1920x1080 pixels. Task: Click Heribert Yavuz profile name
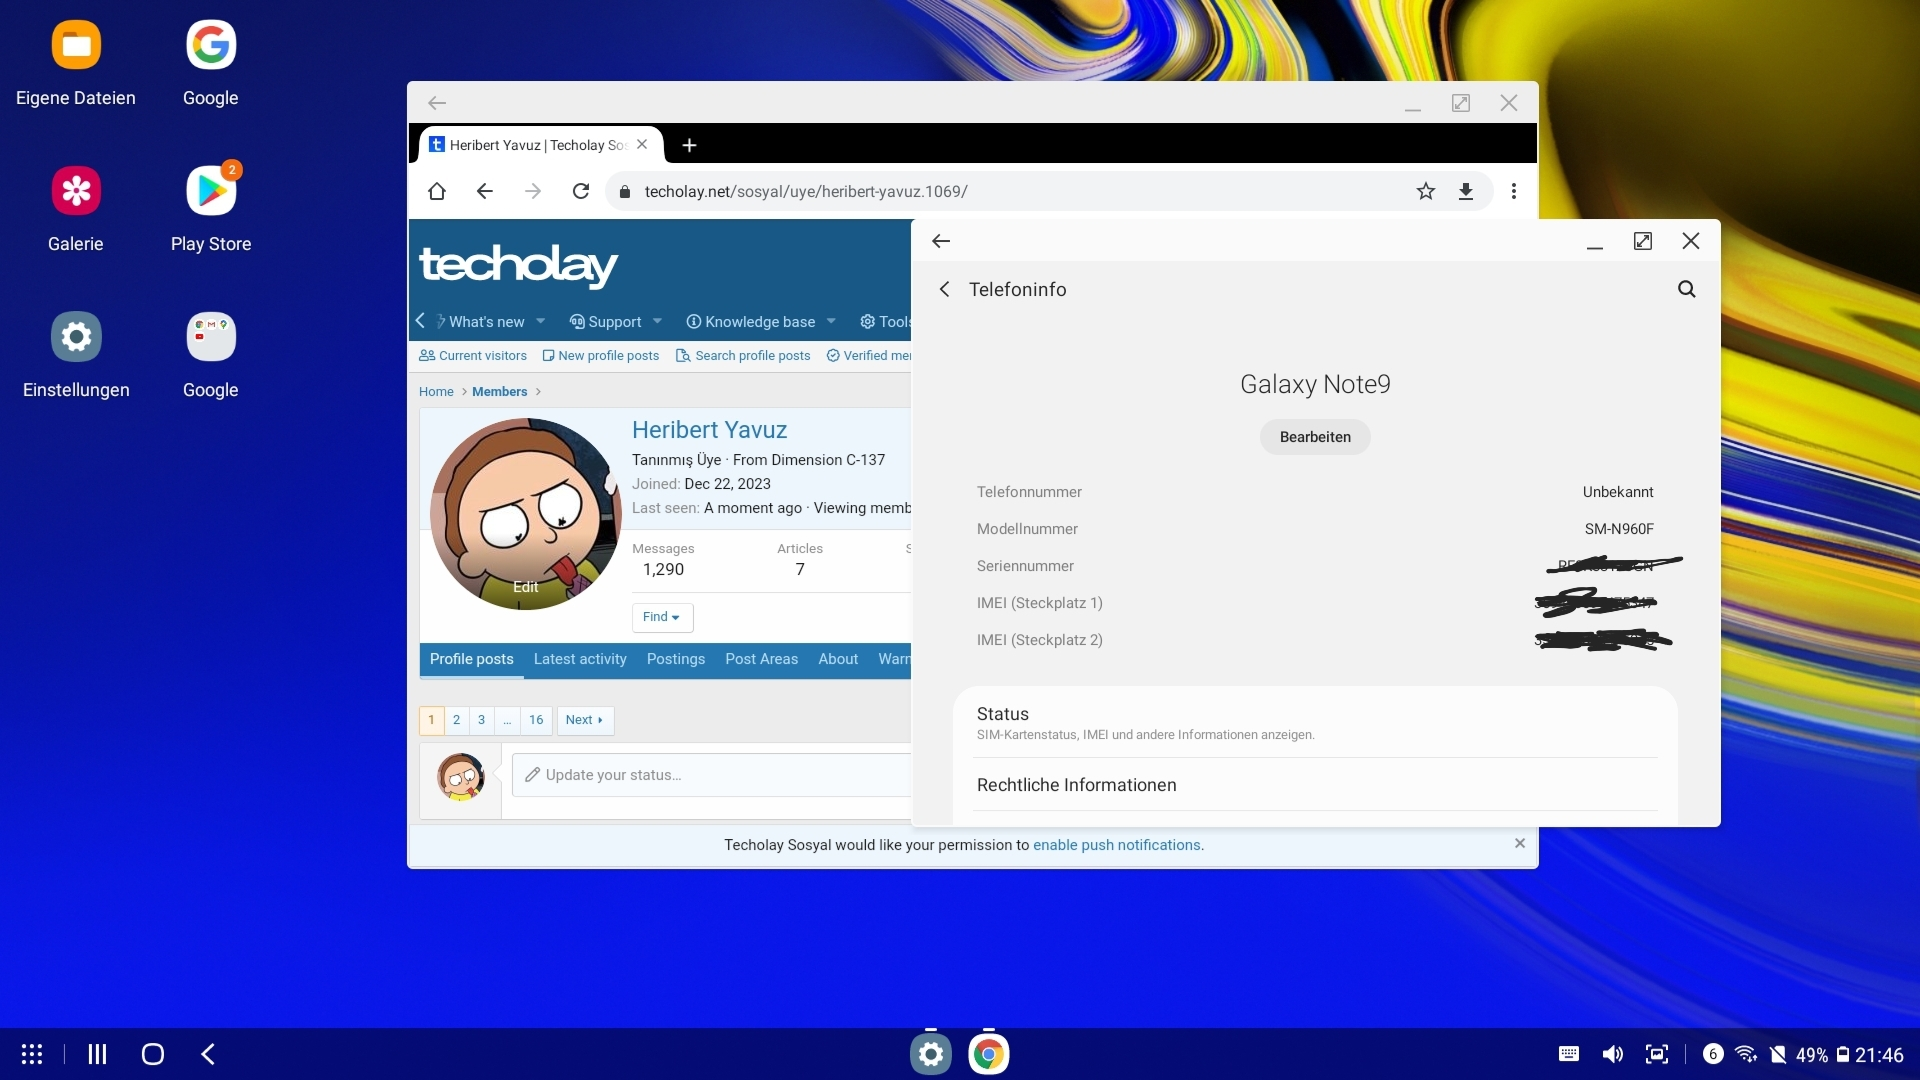click(x=709, y=430)
